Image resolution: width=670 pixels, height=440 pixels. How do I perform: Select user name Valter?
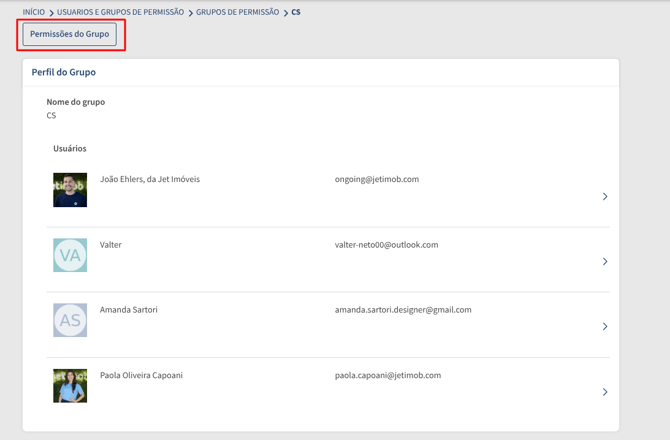tap(111, 245)
